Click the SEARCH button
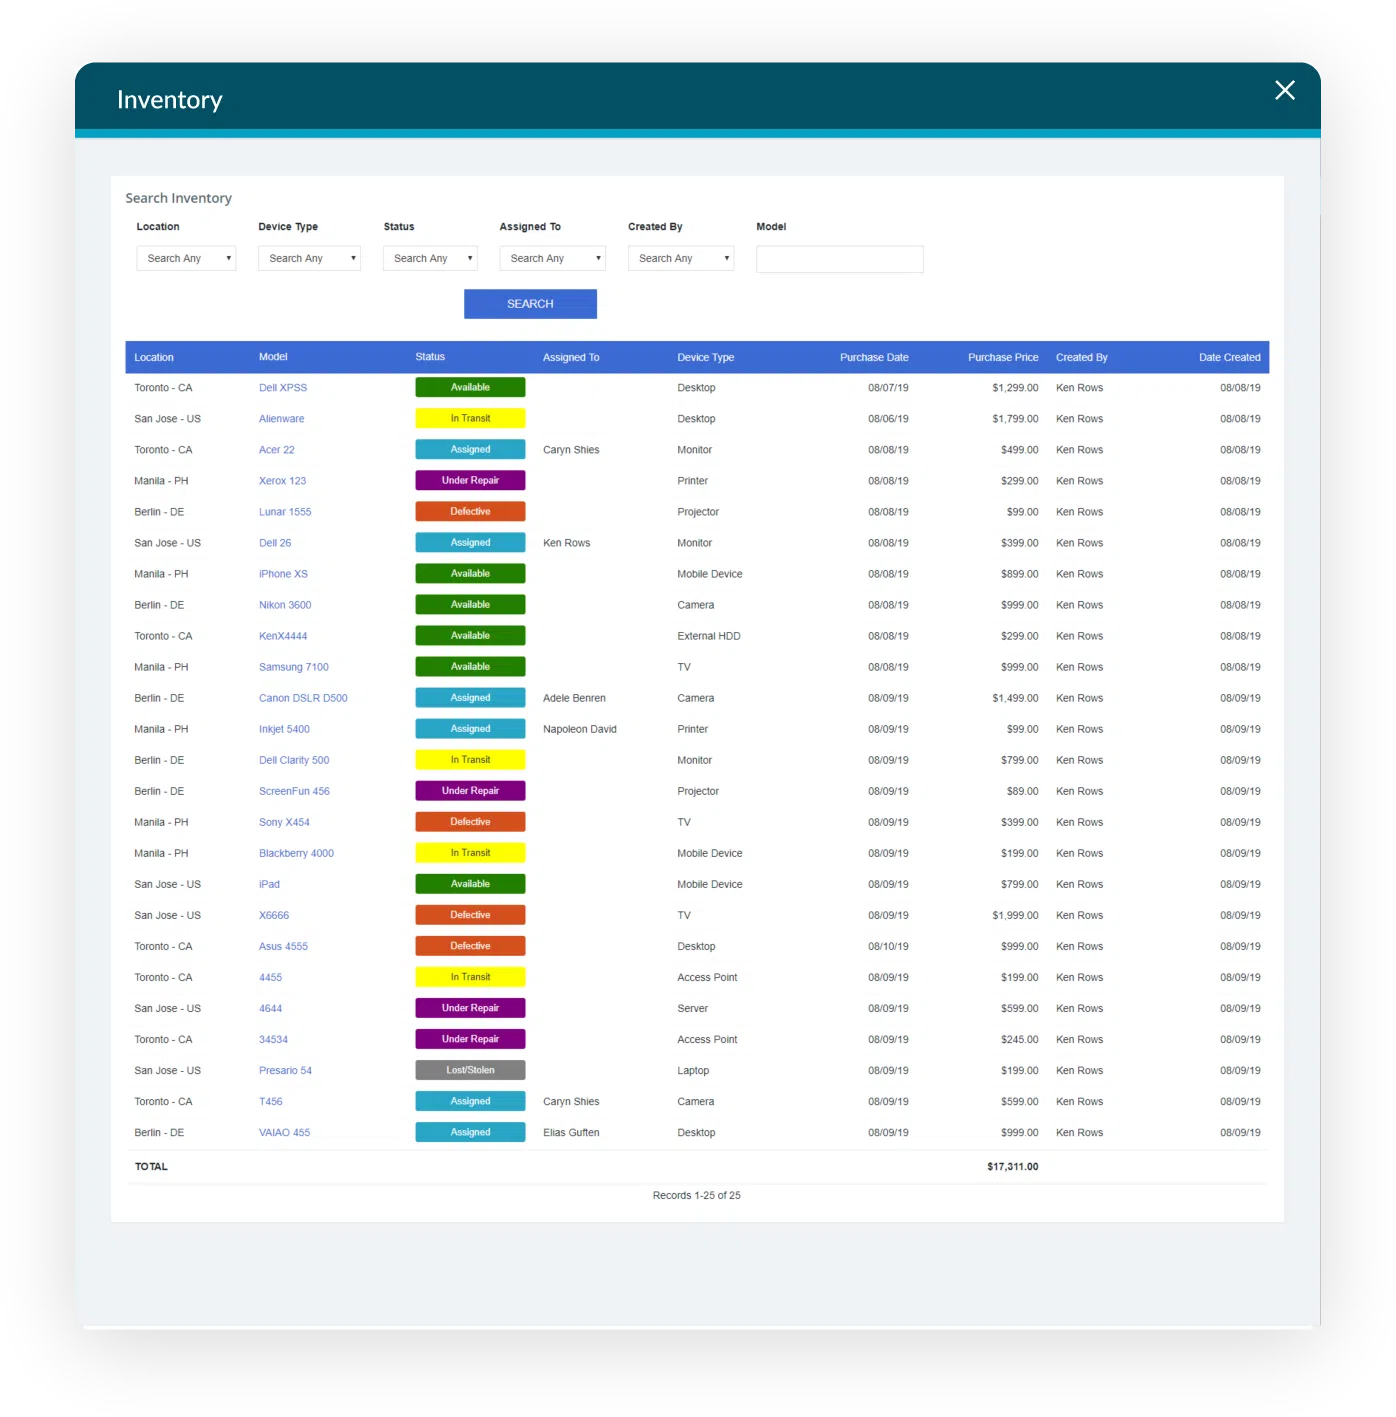The image size is (1396, 1417). tap(530, 303)
